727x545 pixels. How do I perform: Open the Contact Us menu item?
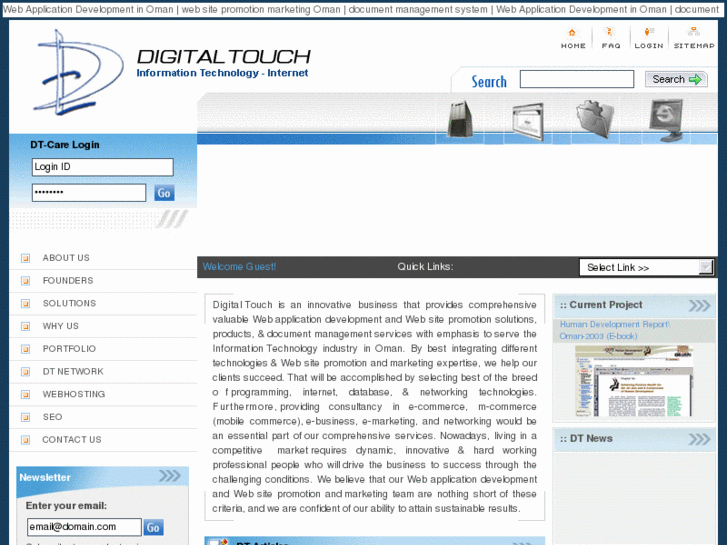72,440
